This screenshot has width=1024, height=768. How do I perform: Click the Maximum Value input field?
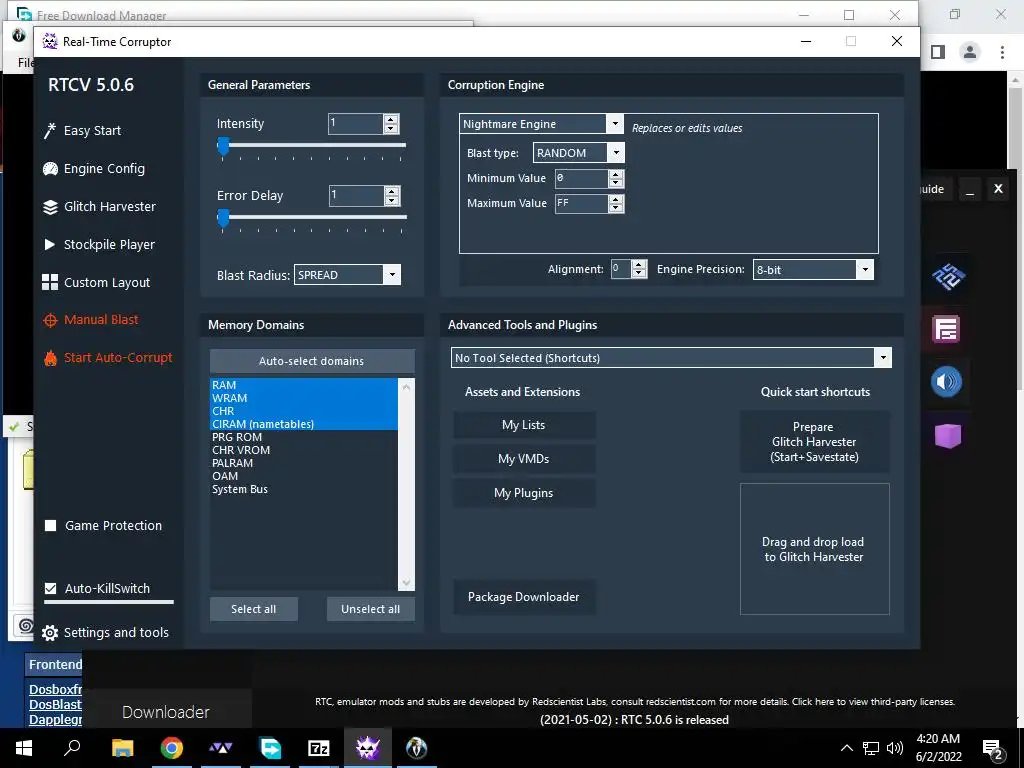click(x=581, y=204)
